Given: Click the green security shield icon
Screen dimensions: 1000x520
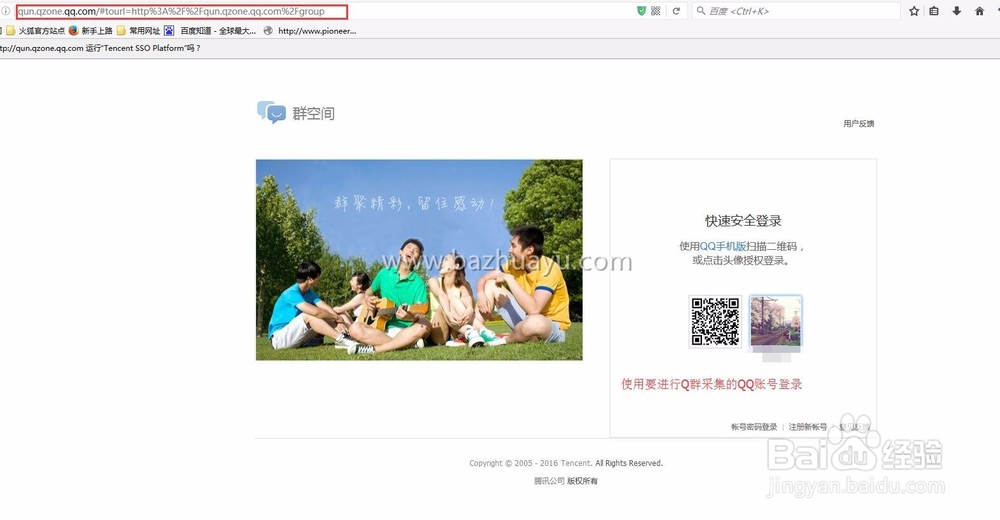Looking at the screenshot, I should click(x=641, y=11).
